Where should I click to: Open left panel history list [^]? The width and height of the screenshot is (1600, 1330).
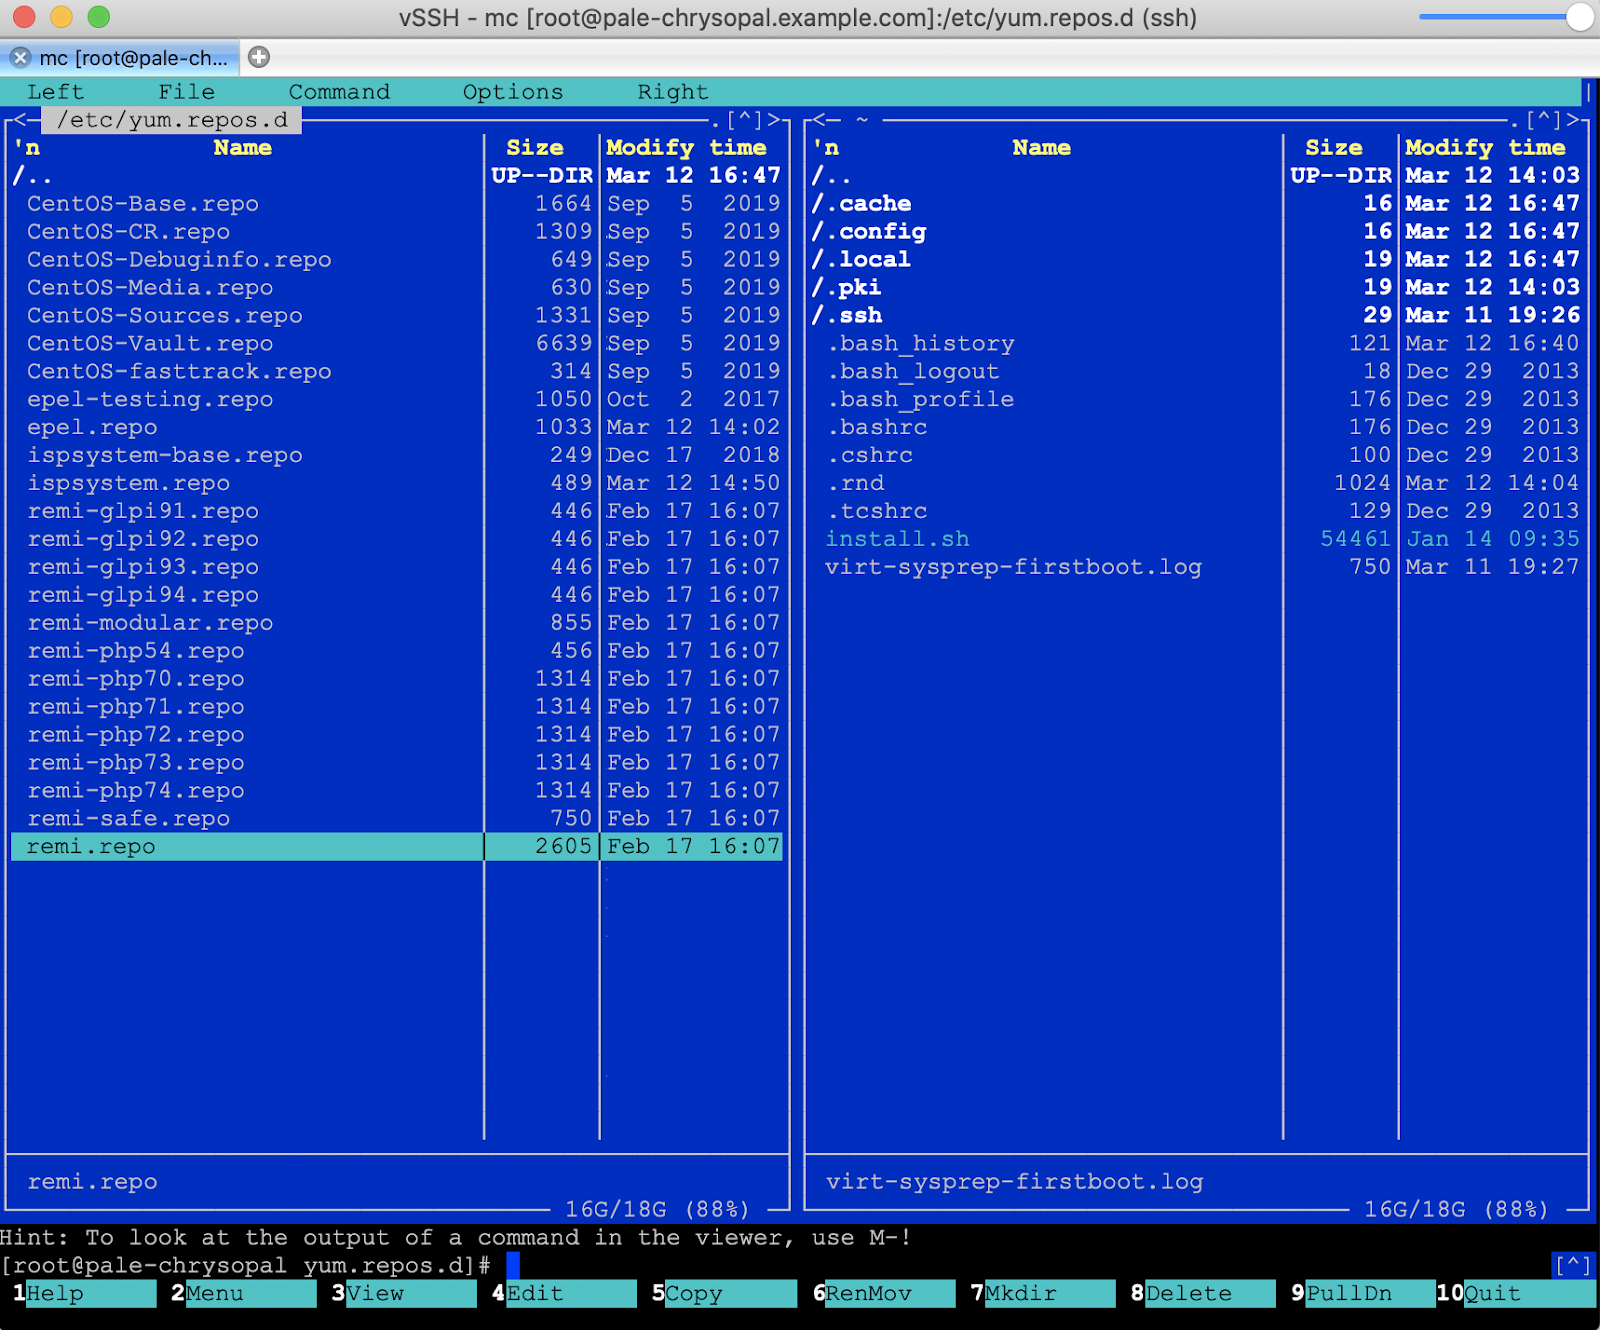click(x=745, y=120)
